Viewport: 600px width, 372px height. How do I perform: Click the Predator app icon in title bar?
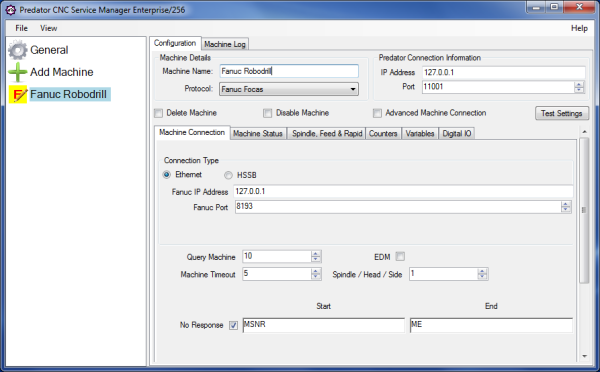coord(11,10)
